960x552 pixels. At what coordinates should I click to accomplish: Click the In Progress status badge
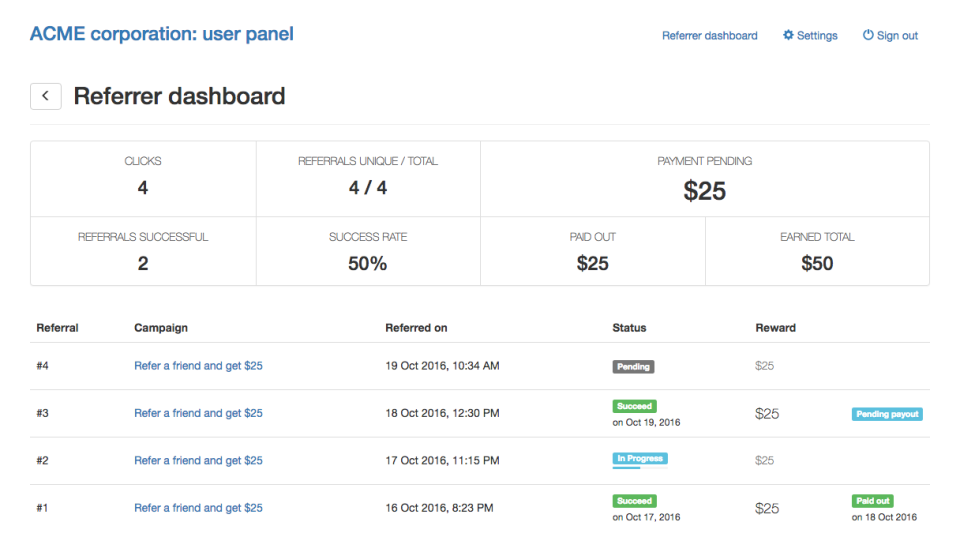click(639, 458)
